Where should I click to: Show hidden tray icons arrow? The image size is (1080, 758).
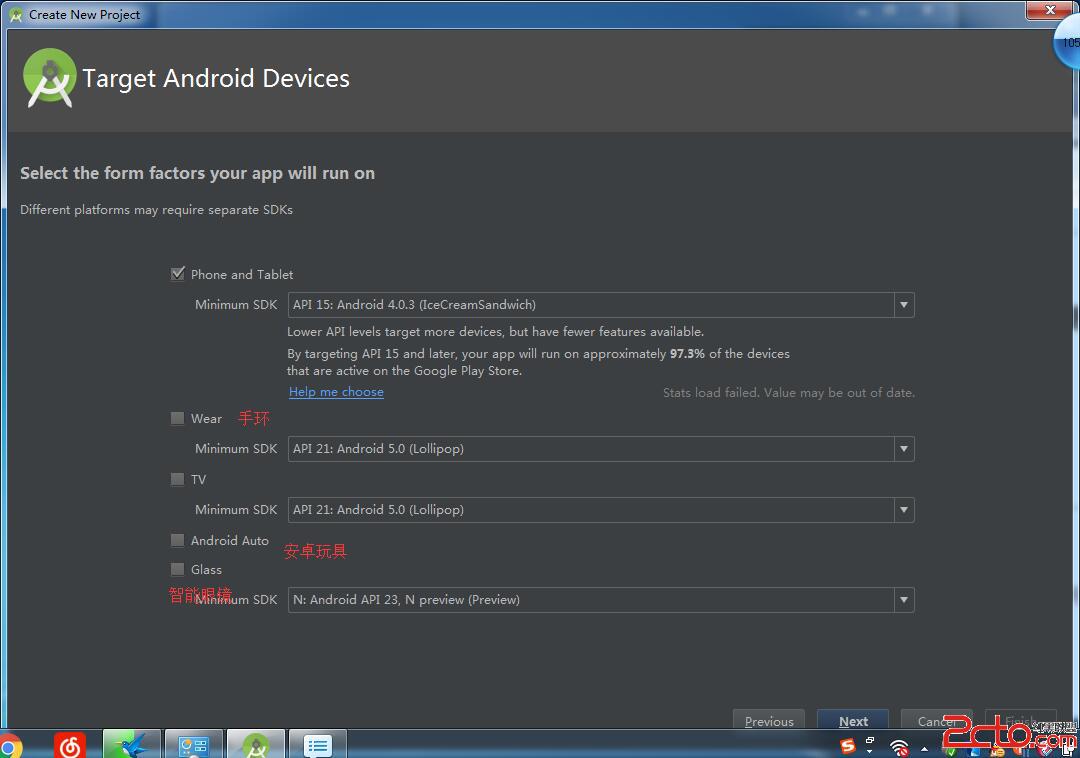coord(924,749)
